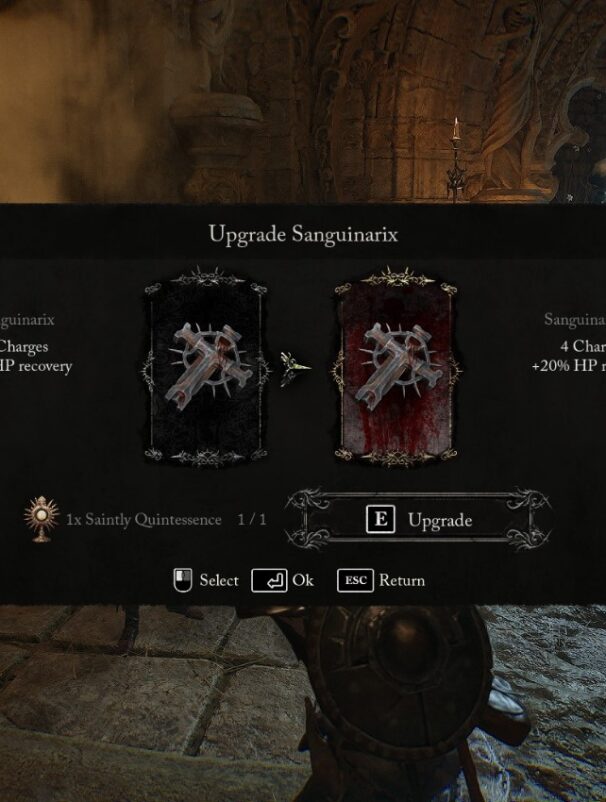Select the upgraded Sanguinarix card with blood-red background

397,366
